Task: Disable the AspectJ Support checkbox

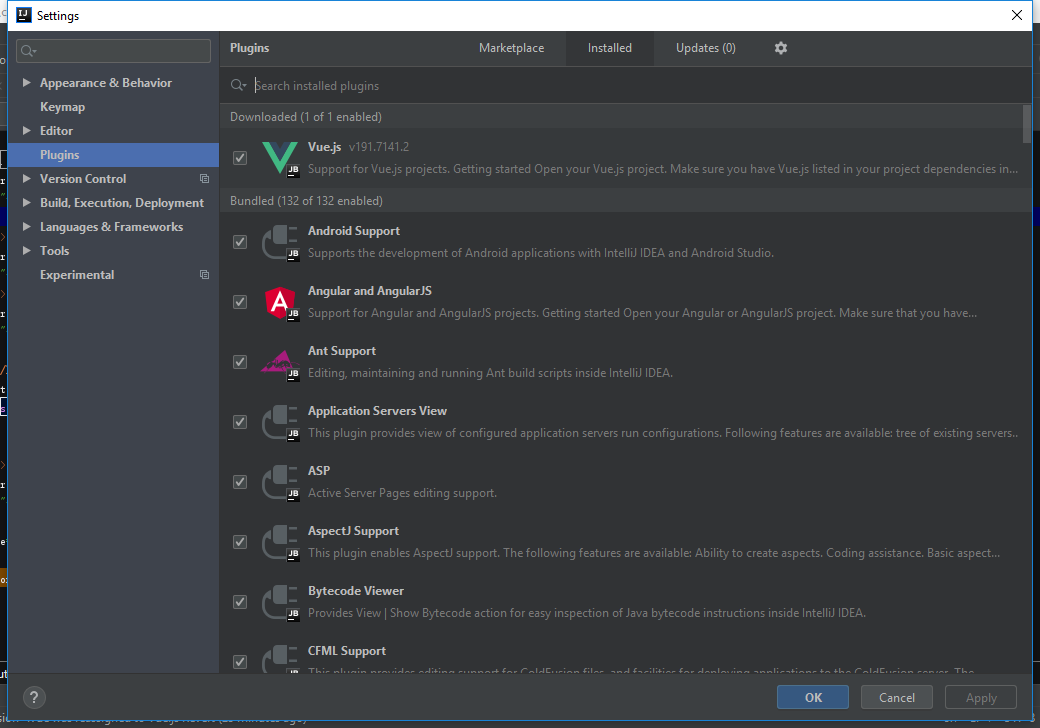Action: (x=240, y=542)
